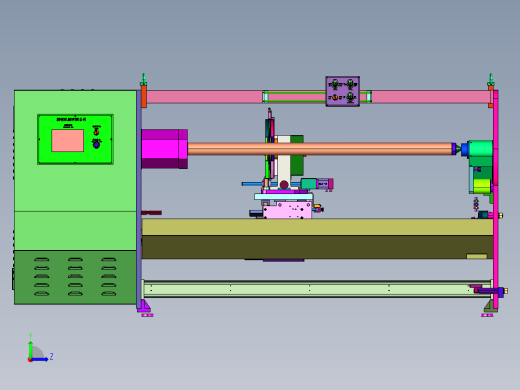
Task: Select the dark green vented cabinet base
Action: coord(75,277)
